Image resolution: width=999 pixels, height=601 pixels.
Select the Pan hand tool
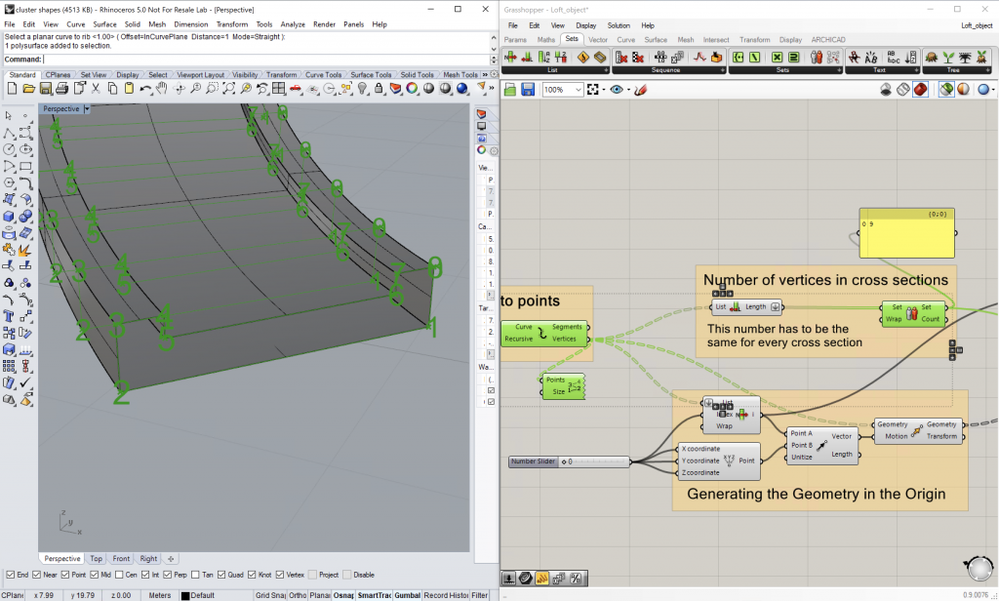coord(163,89)
